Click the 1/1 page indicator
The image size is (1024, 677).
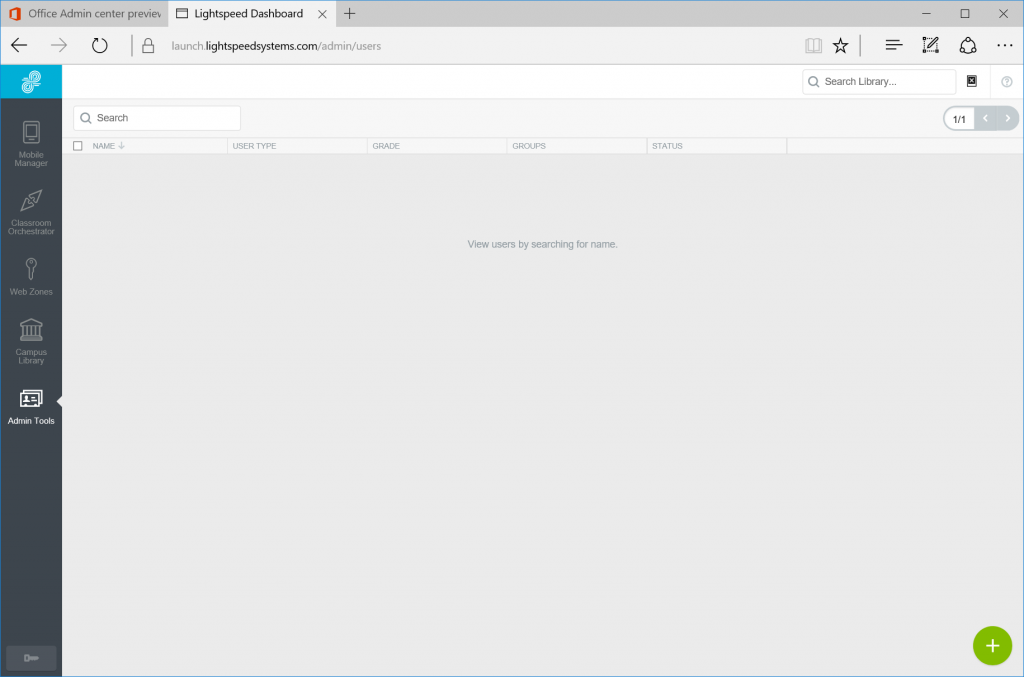click(959, 119)
